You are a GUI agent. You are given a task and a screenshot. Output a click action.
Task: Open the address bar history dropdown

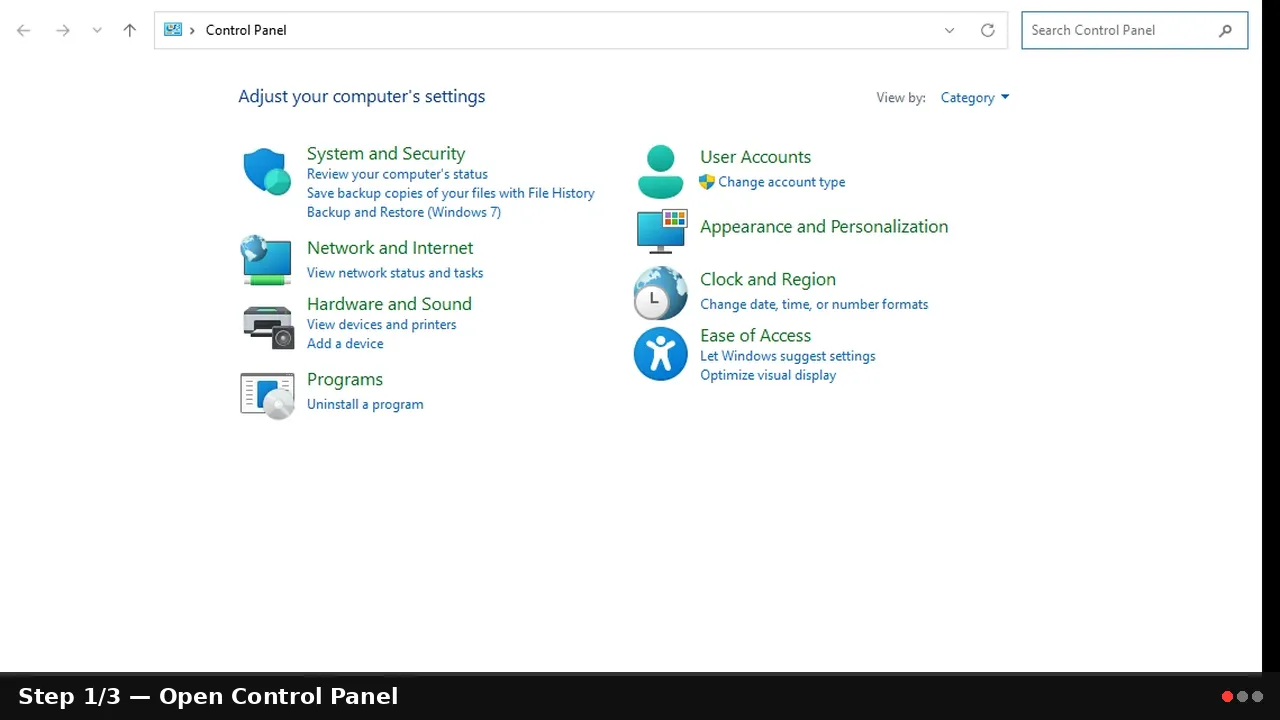pos(950,30)
